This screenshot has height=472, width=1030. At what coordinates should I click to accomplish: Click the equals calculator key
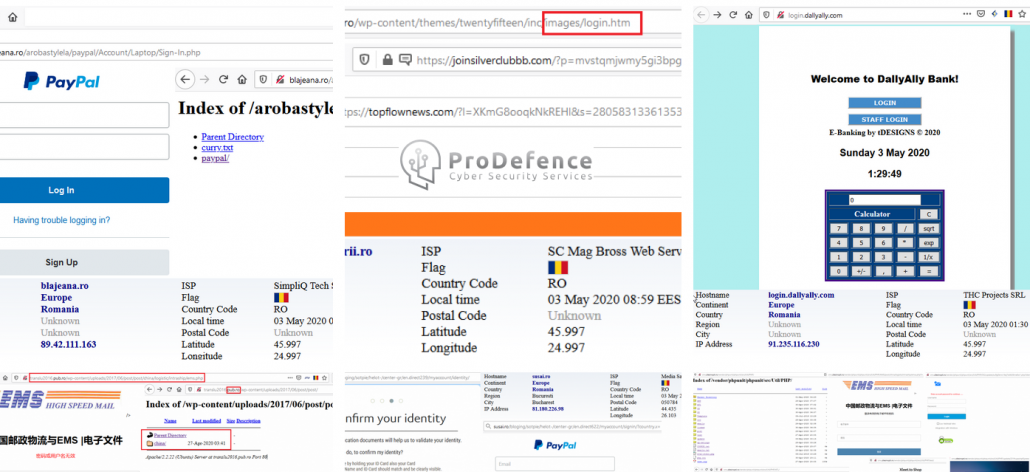tap(928, 271)
